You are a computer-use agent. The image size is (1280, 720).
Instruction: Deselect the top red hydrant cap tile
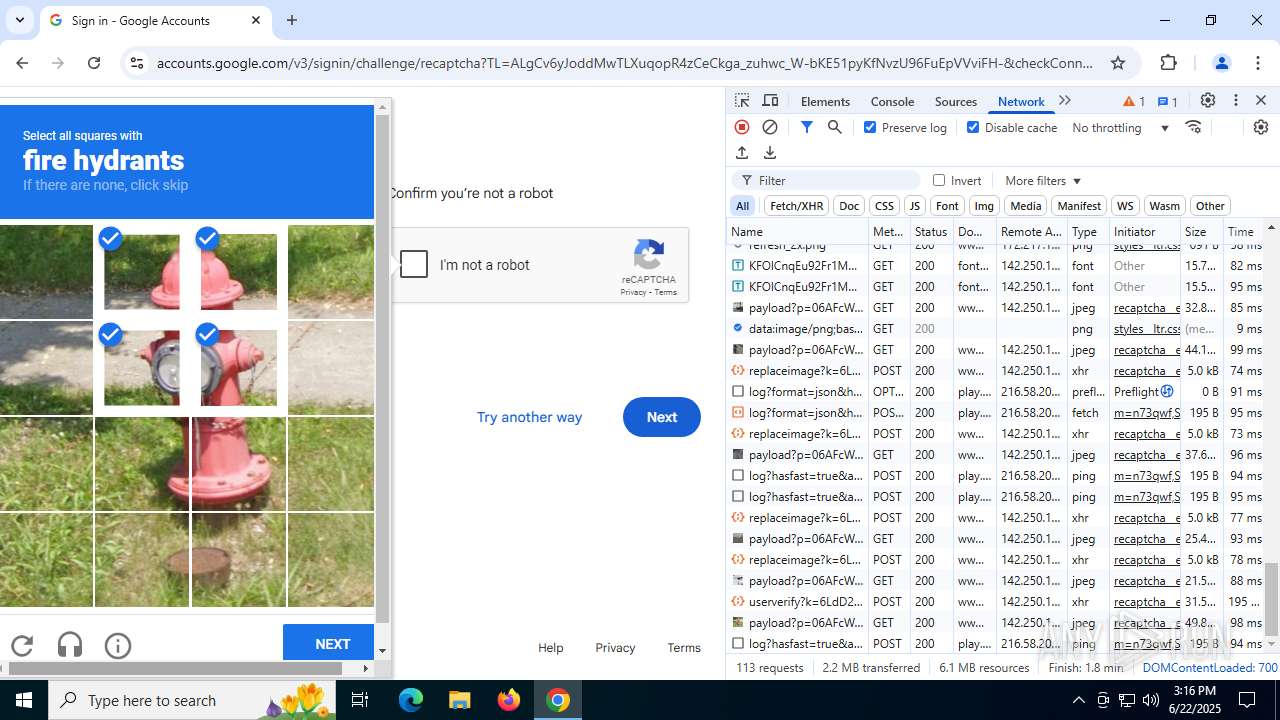[239, 272]
